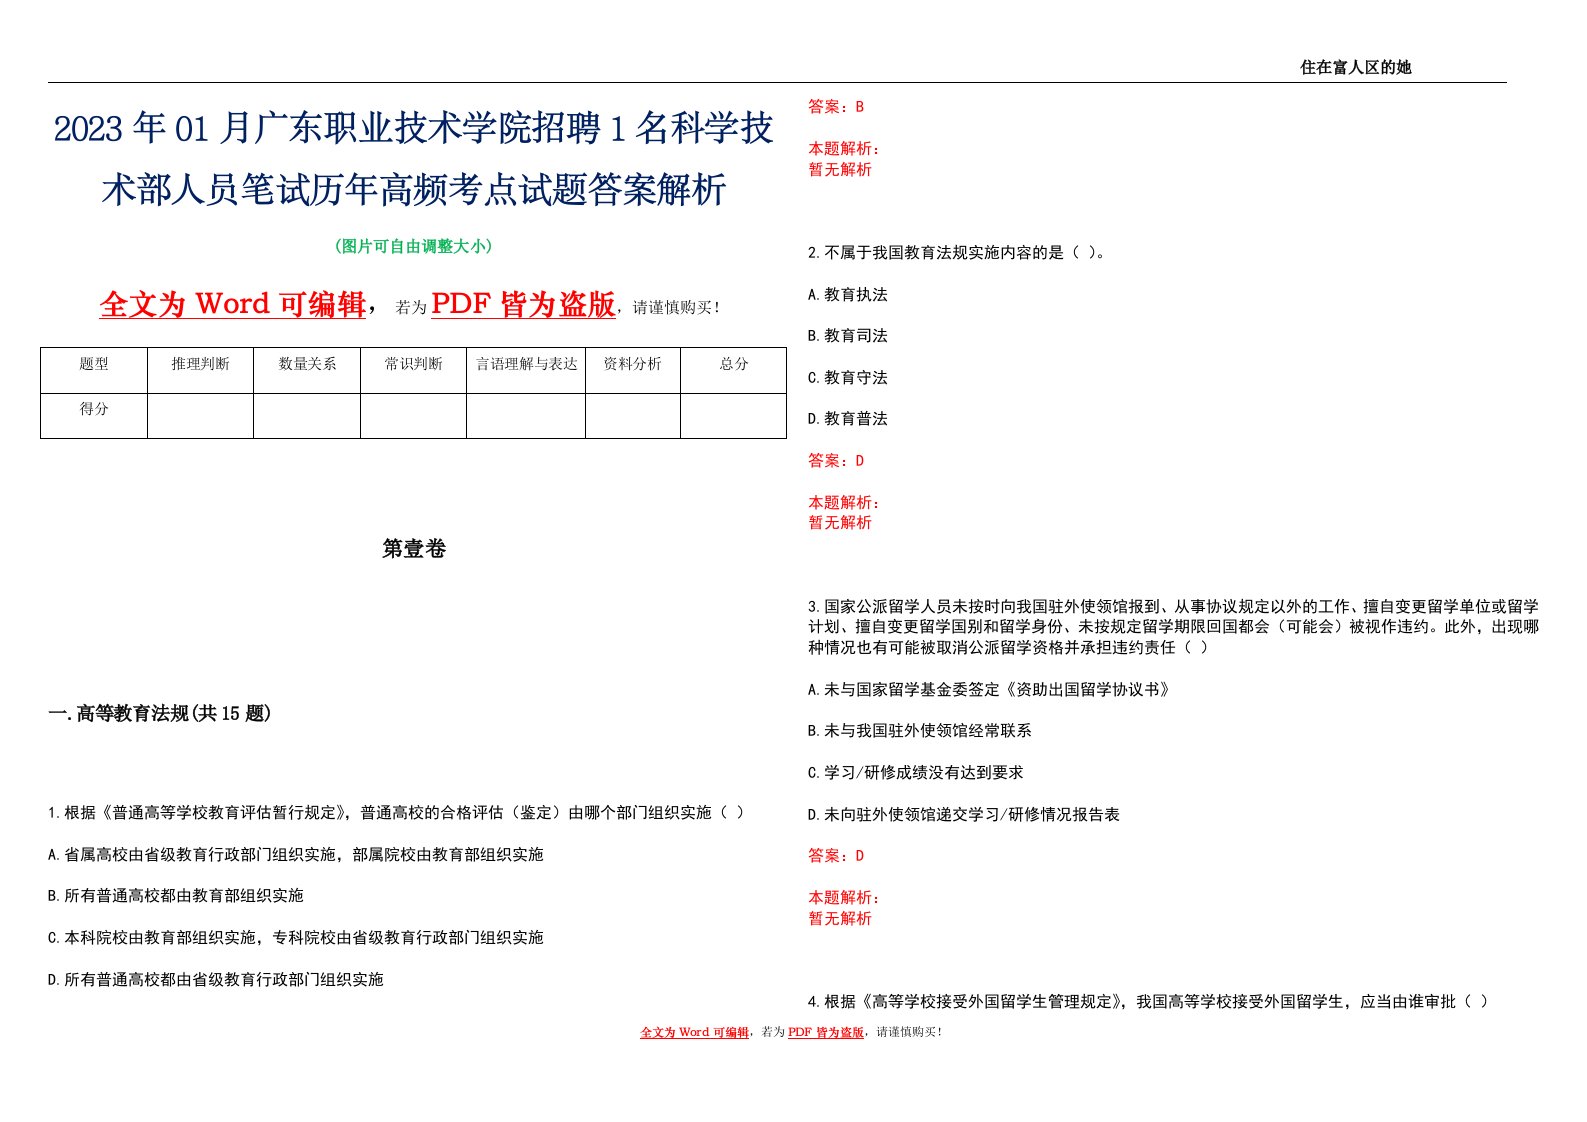1587x1122 pixels.
Task: Click the green note '(图片可自由调整大小)'
Action: click(413, 246)
